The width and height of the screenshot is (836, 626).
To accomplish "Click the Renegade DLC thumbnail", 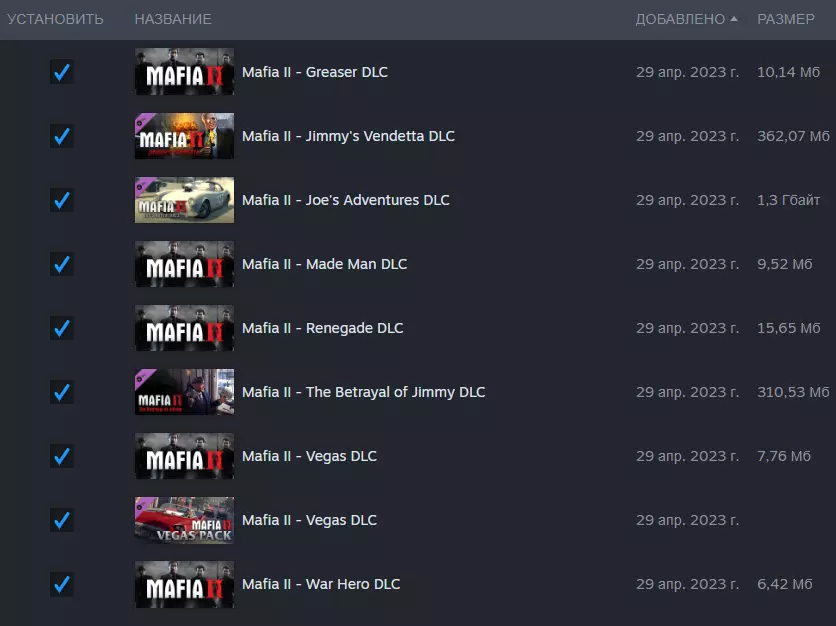I will (x=184, y=328).
